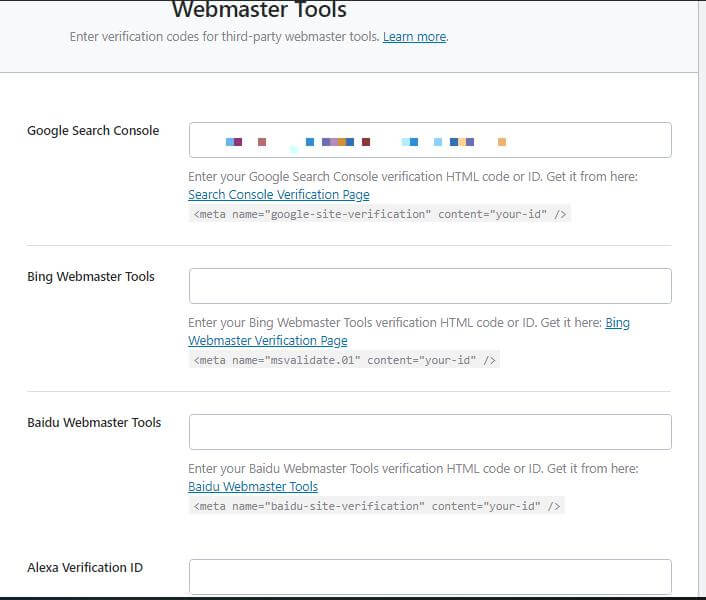Click 'Enter your Google Search Console verification' text

(x=413, y=176)
